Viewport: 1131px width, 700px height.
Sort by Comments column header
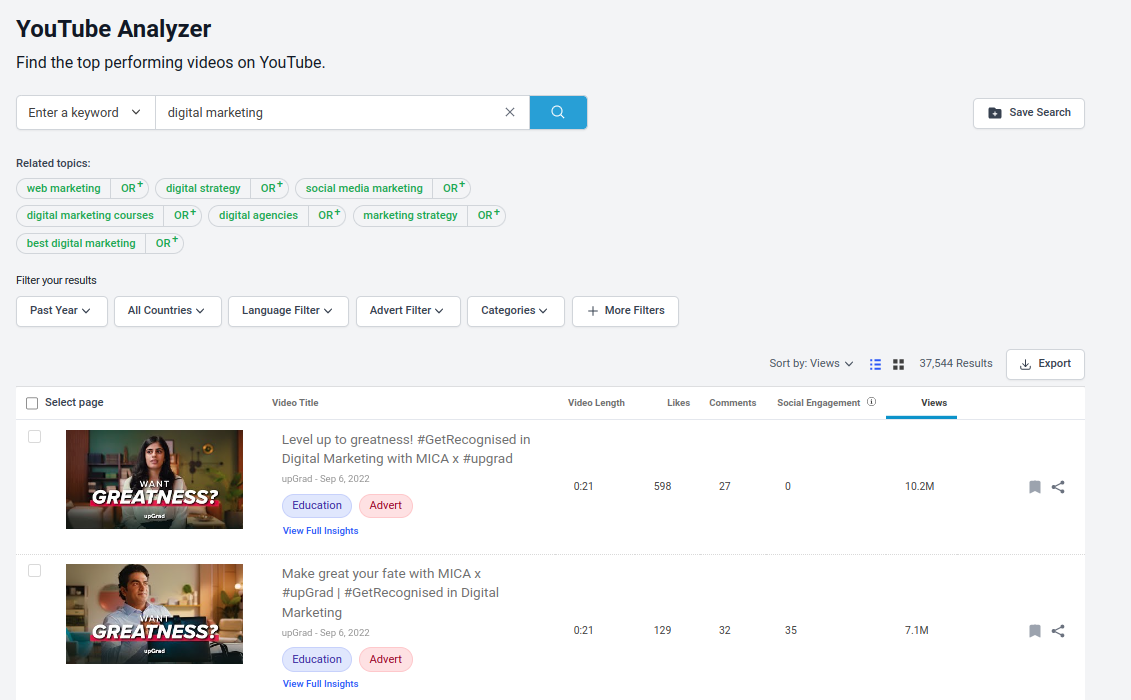(732, 403)
